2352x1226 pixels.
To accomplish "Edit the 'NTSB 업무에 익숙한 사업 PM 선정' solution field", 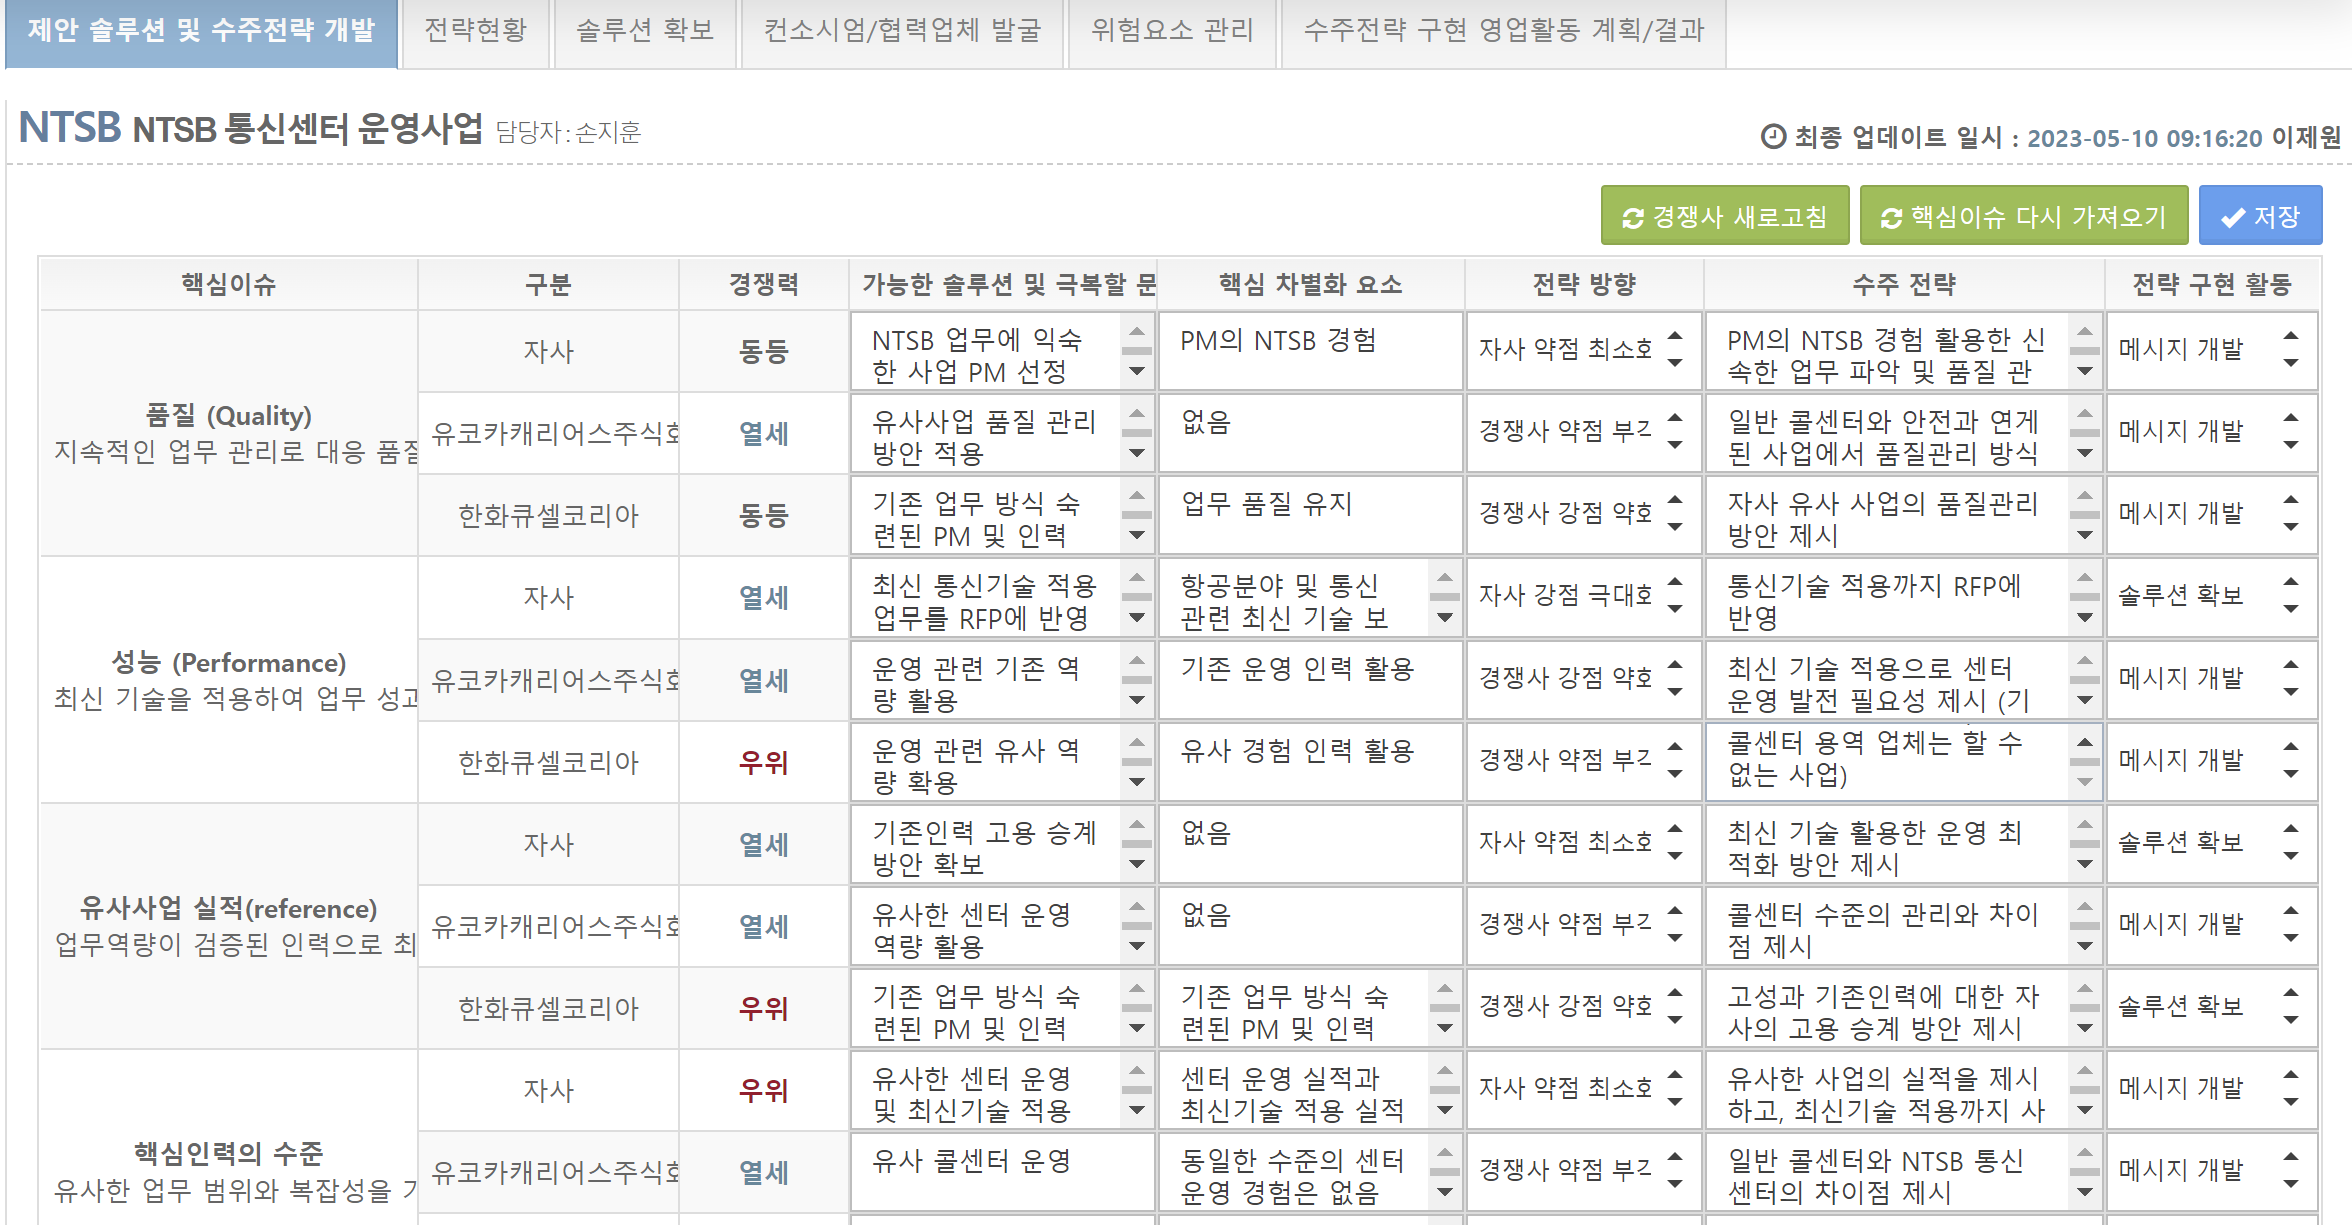I will pyautogui.click(x=1003, y=351).
